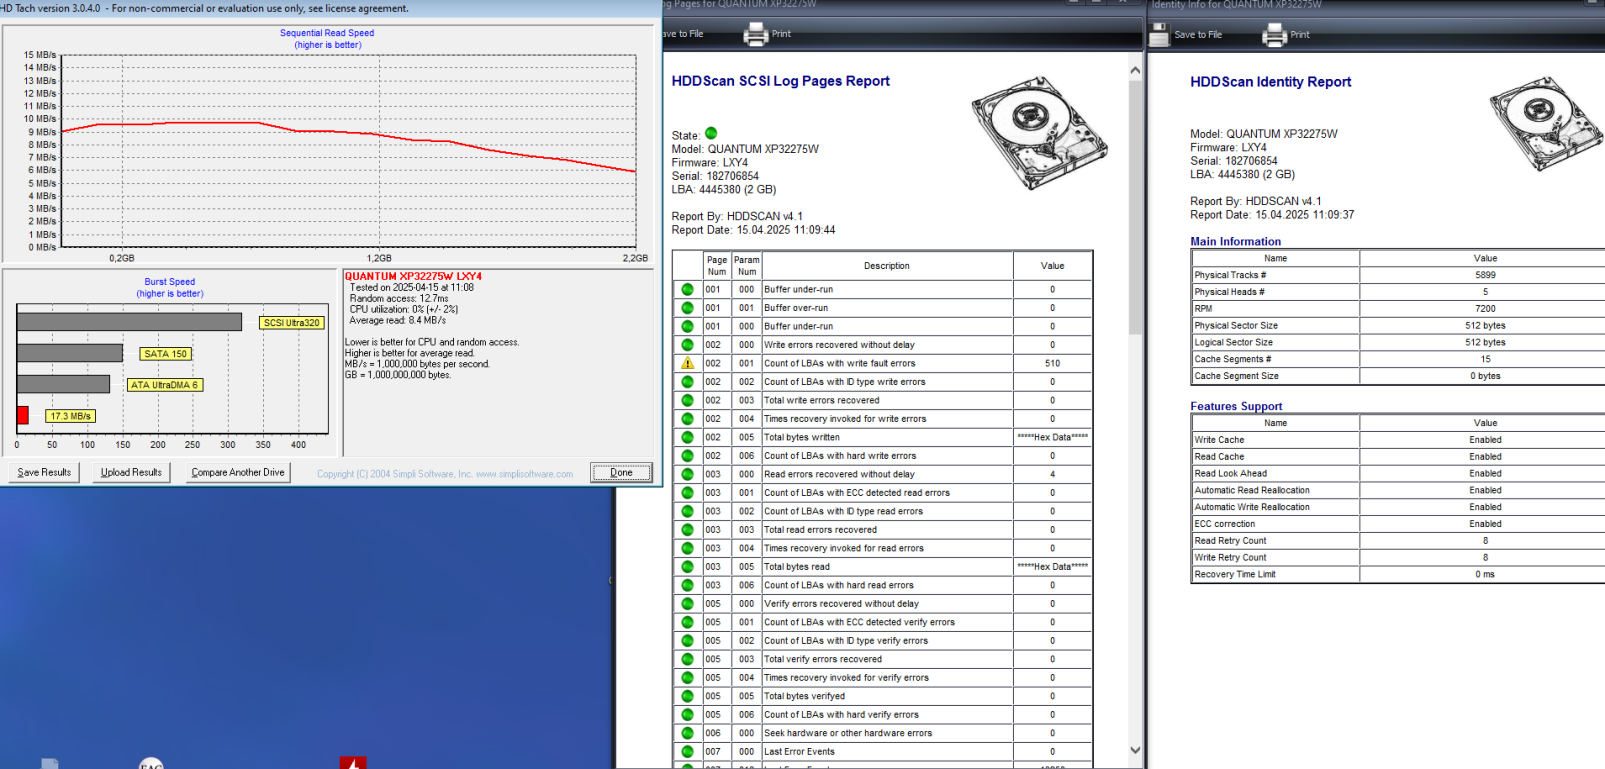
Task: Click Enabled value for Read Look Ahead
Action: [1485, 474]
